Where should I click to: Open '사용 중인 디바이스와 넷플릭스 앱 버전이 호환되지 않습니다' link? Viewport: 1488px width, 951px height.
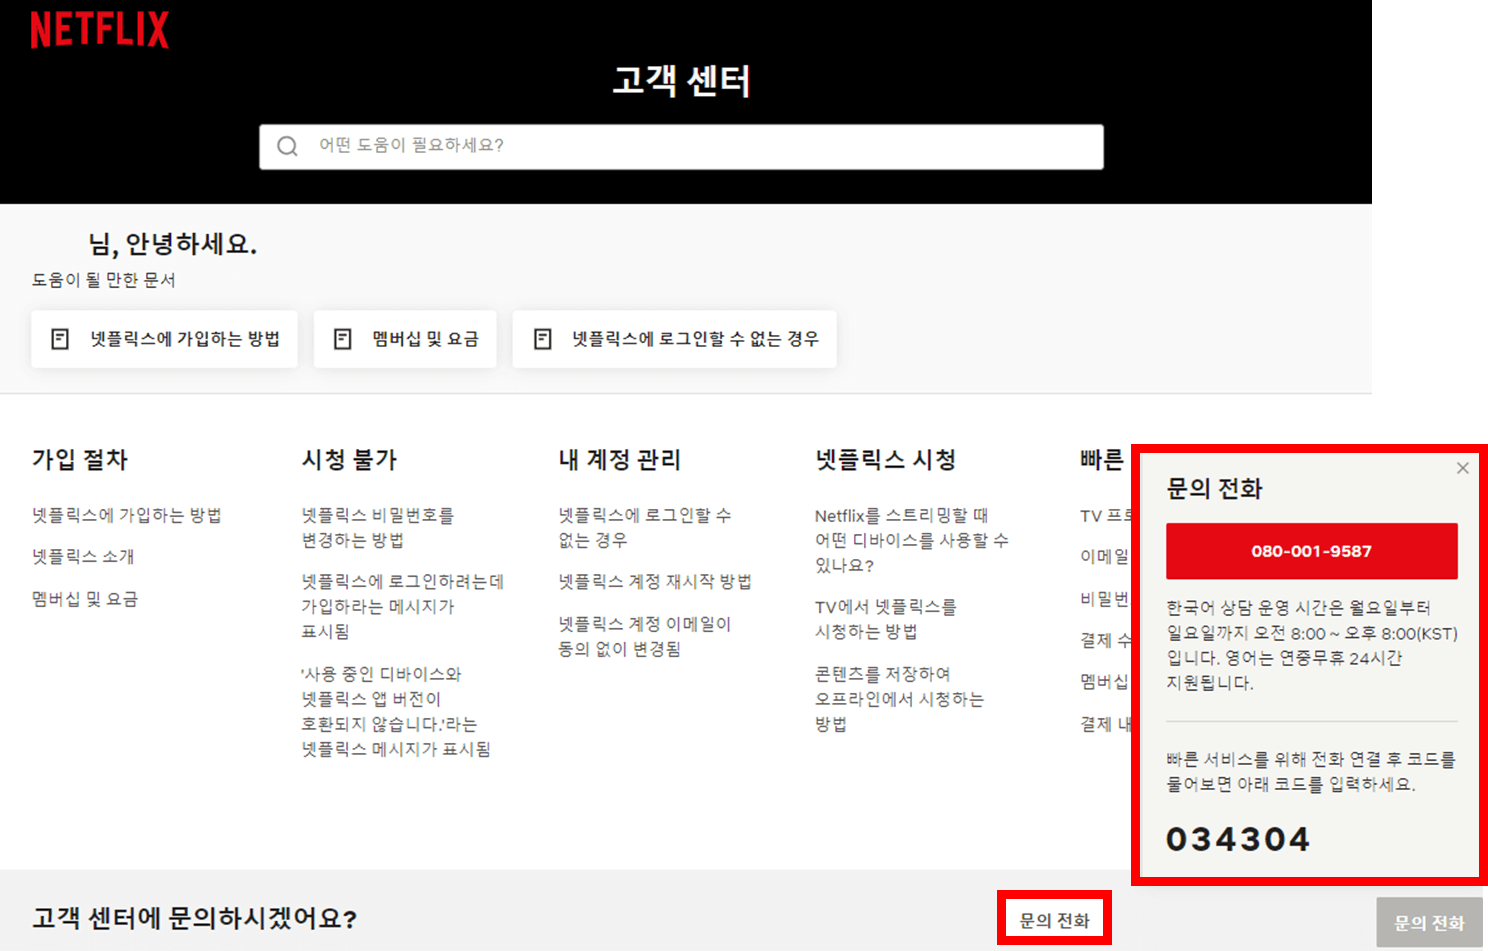click(x=396, y=711)
